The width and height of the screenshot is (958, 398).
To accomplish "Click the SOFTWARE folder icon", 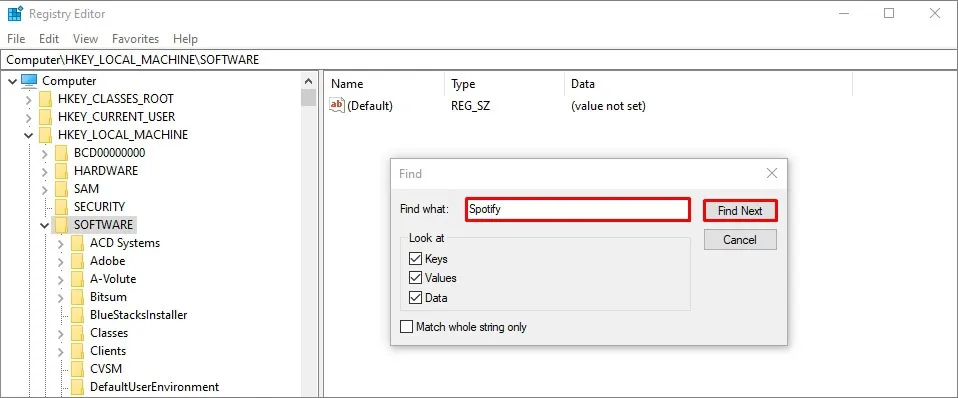I will (61, 225).
